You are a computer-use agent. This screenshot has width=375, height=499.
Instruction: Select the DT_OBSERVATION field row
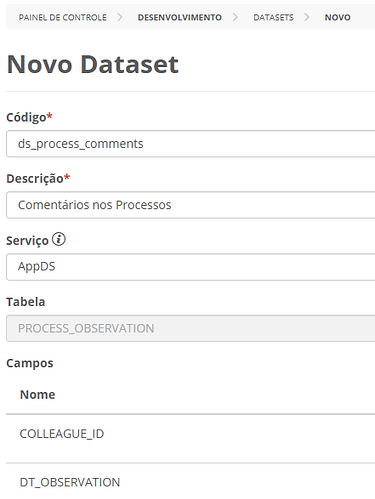(191, 481)
